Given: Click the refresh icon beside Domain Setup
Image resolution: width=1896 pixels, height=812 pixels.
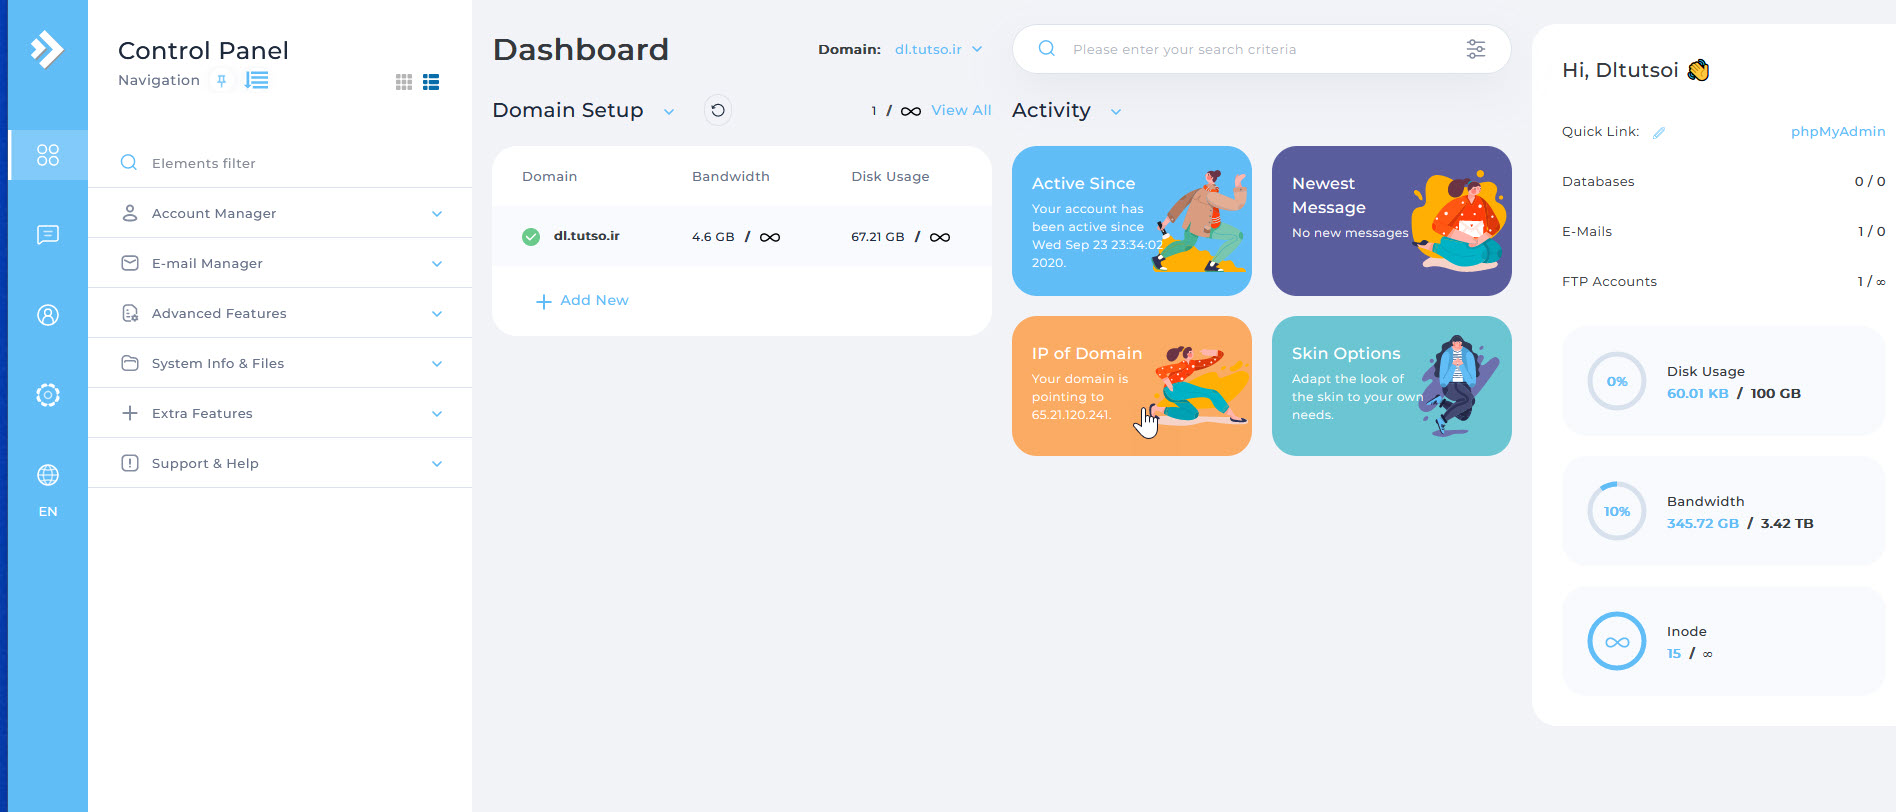Looking at the screenshot, I should coord(718,110).
